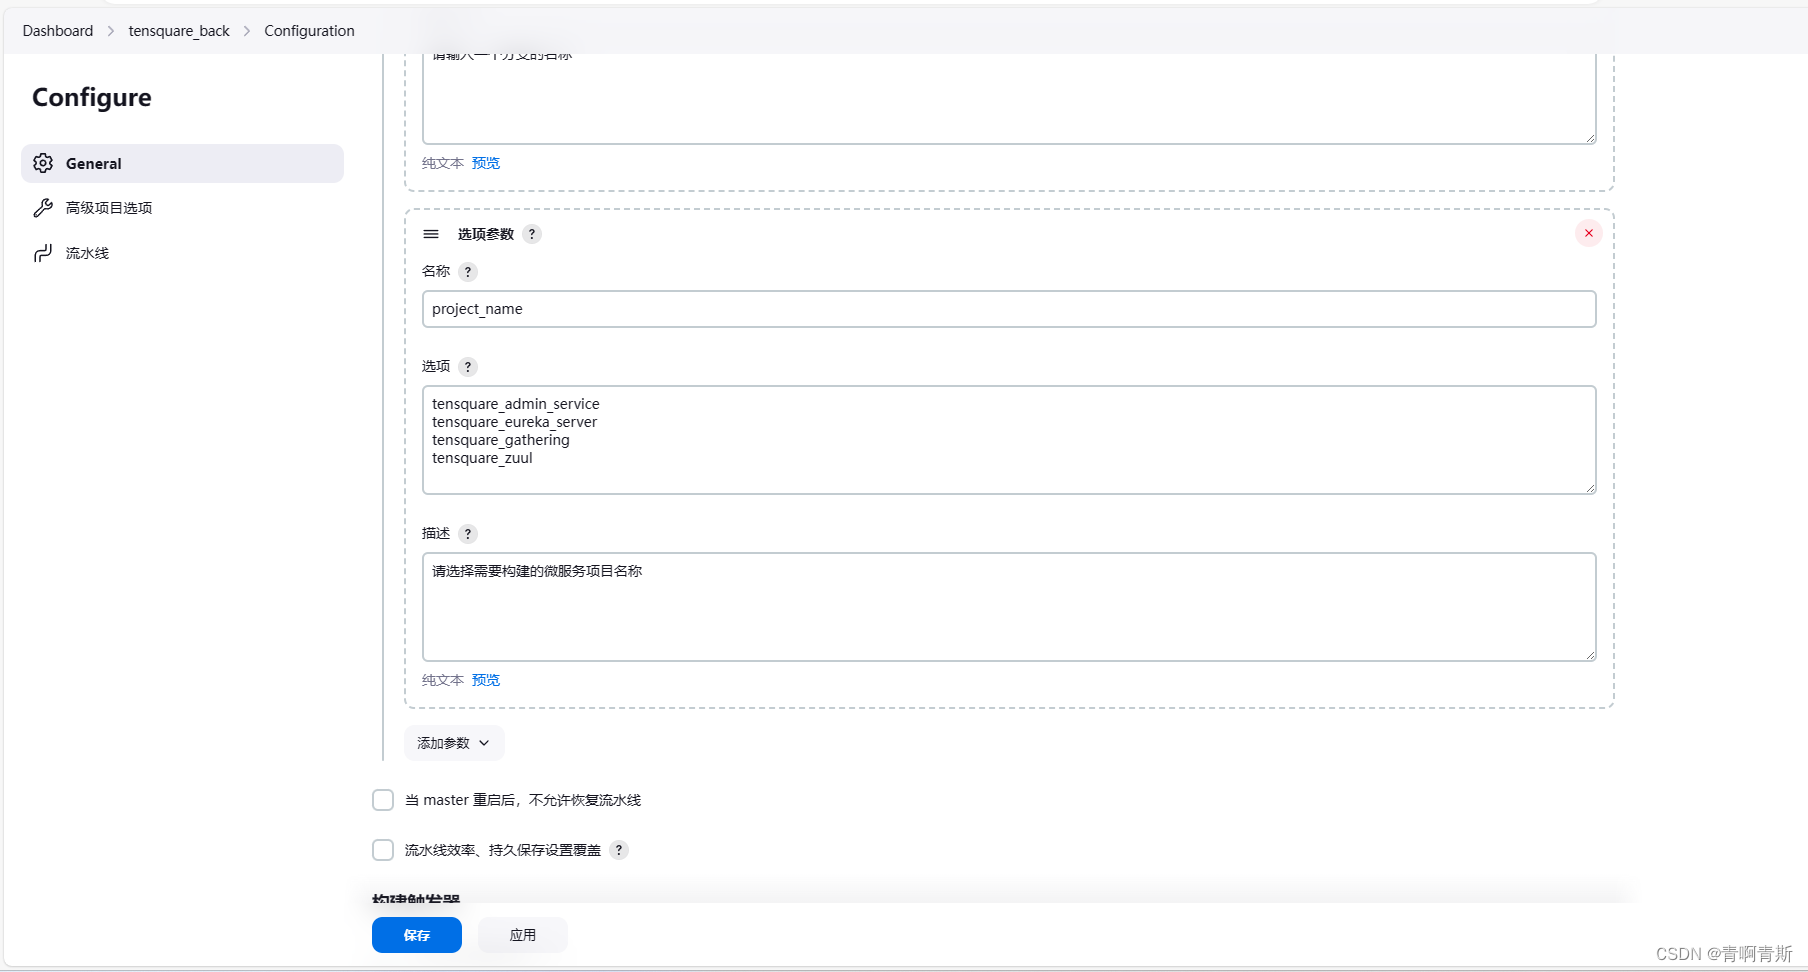Image resolution: width=1808 pixels, height=972 pixels.
Task: Open tensquare_back breadcrumb
Action: (x=179, y=31)
